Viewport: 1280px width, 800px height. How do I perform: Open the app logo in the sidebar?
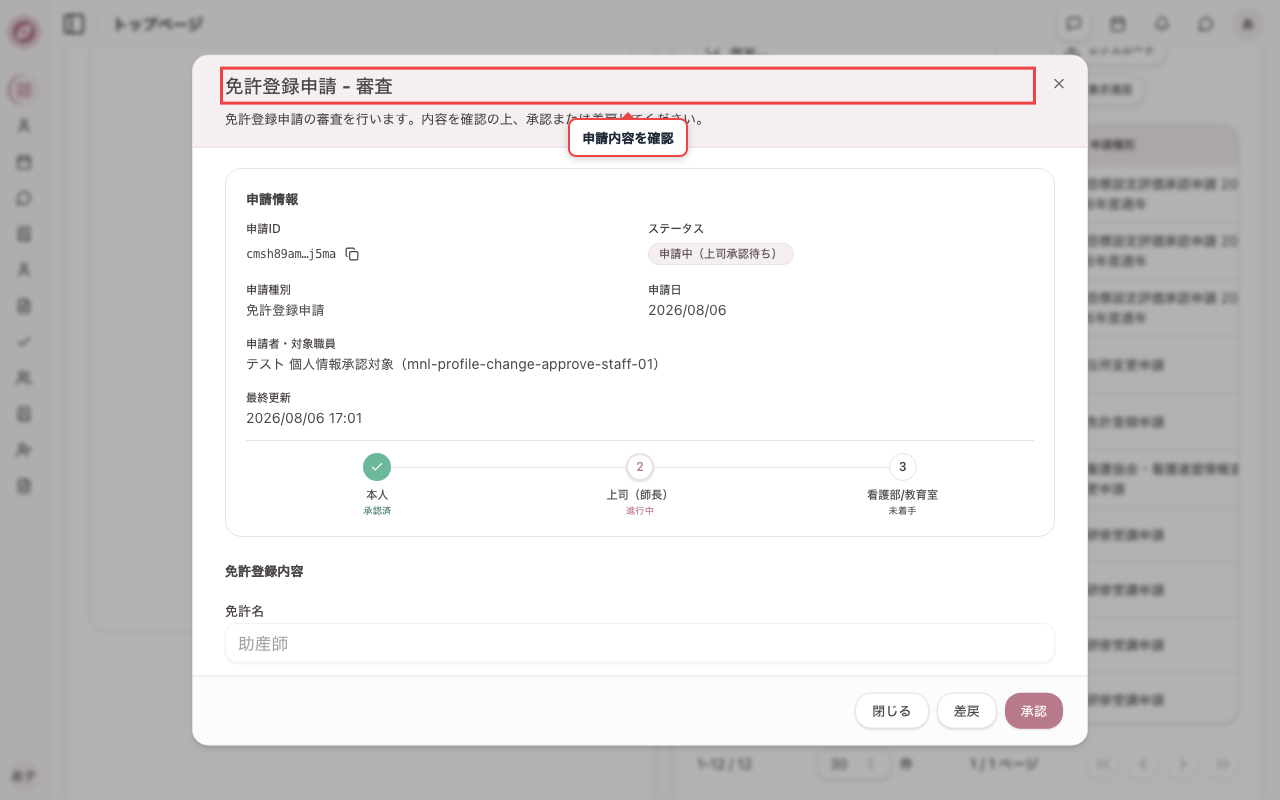pos(24,32)
